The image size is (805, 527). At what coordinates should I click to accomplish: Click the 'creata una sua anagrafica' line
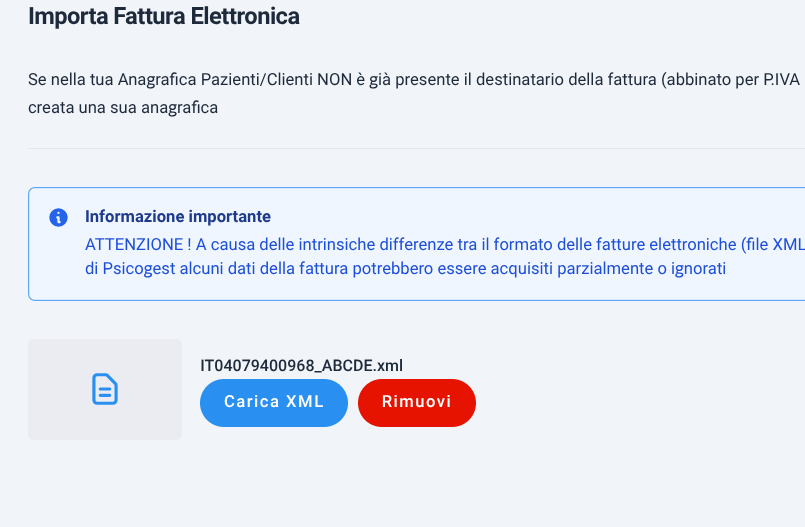tap(123, 108)
